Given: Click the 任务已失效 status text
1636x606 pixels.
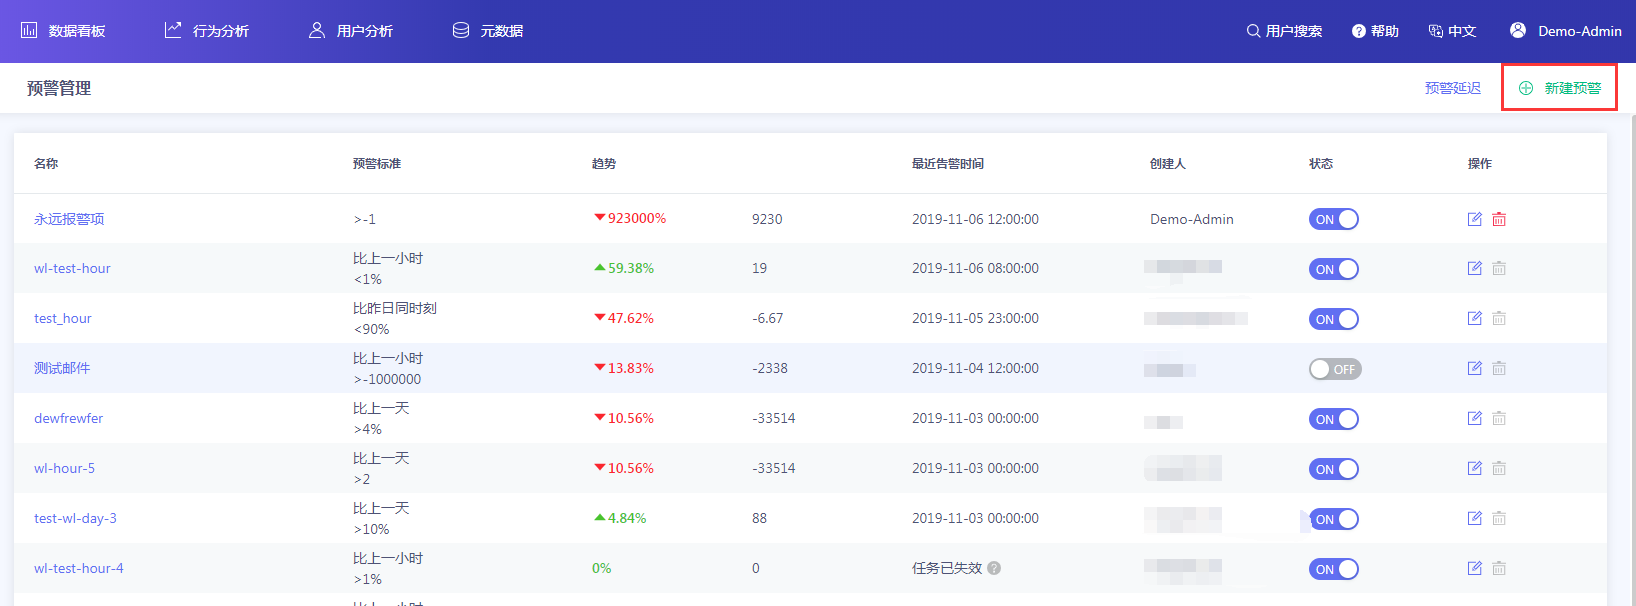Looking at the screenshot, I should tap(947, 568).
